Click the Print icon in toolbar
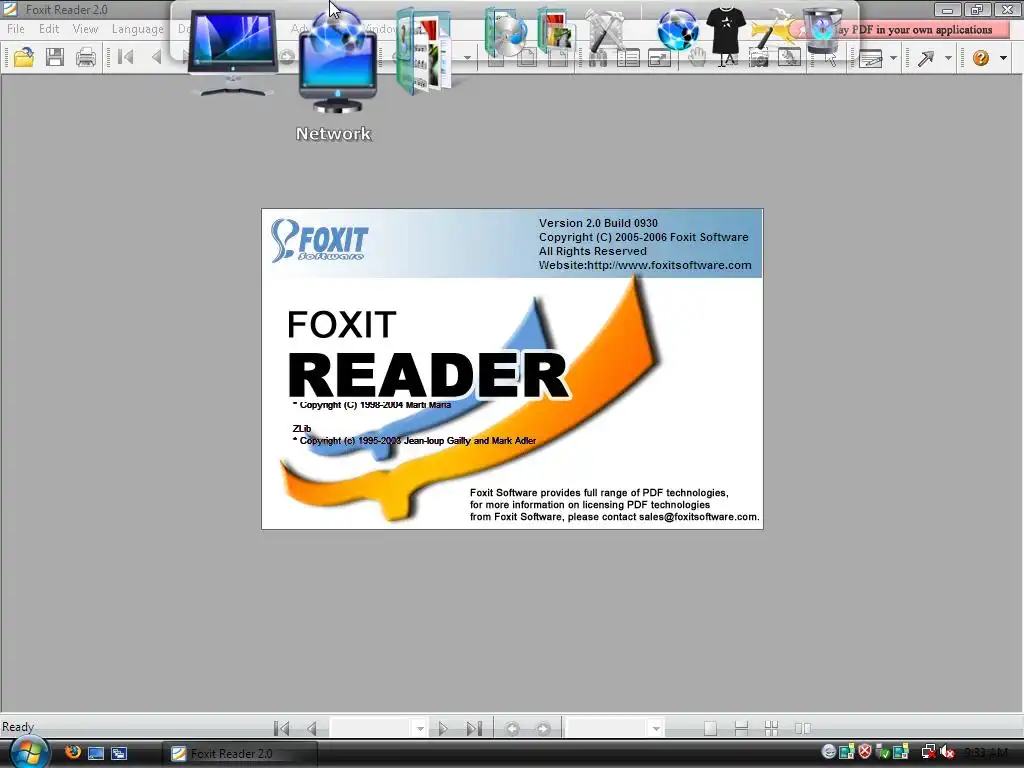The width and height of the screenshot is (1024, 768). 86,58
